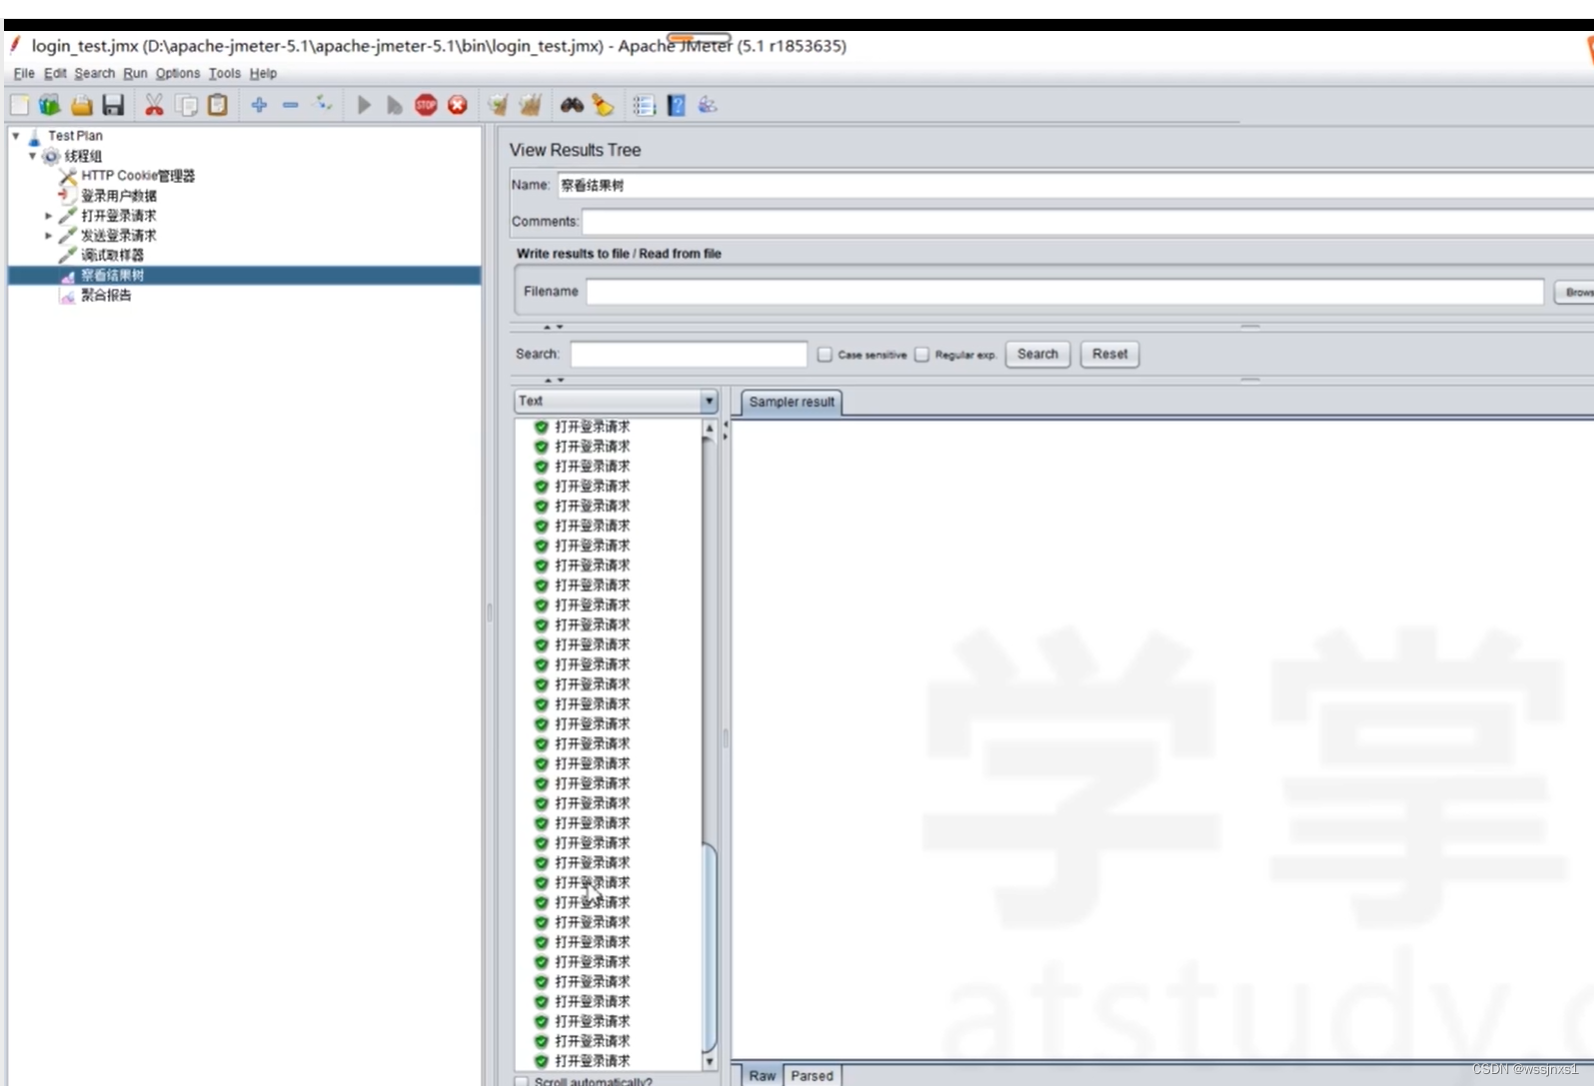Click Start no pauses icon
Screen dimensions: 1594x1086
point(394,105)
